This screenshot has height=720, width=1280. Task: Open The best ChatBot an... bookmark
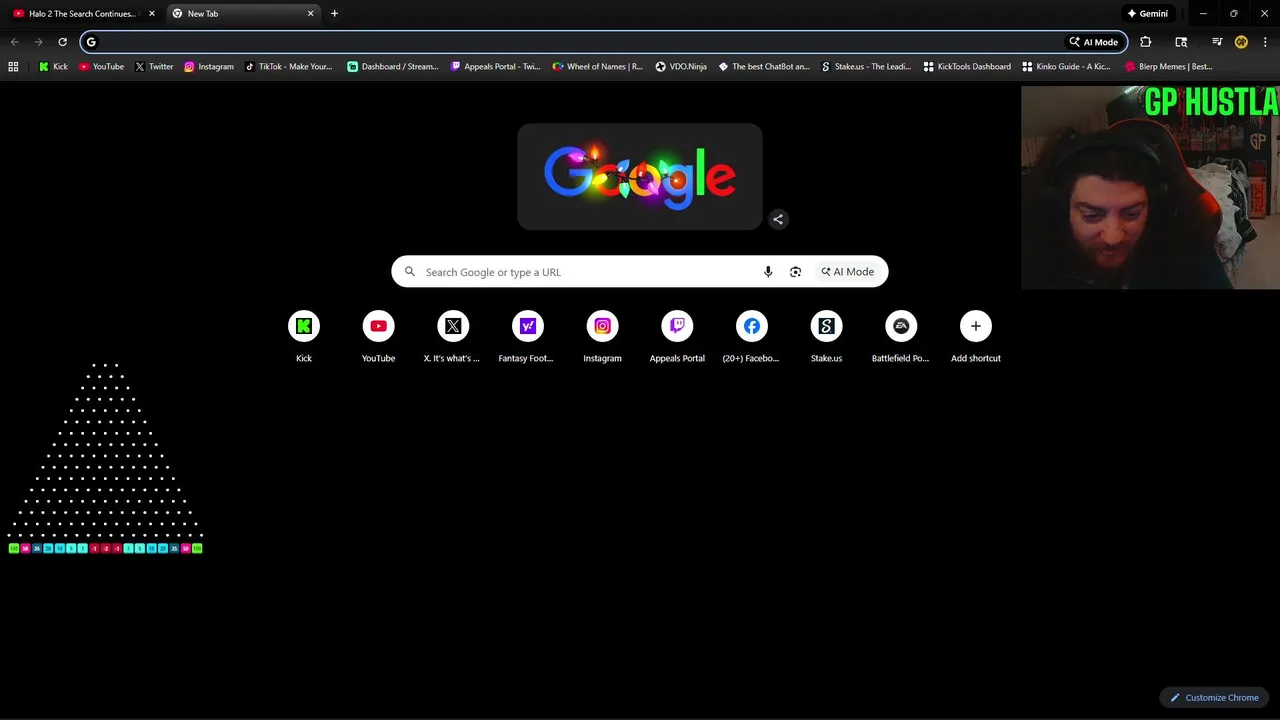tap(764, 67)
